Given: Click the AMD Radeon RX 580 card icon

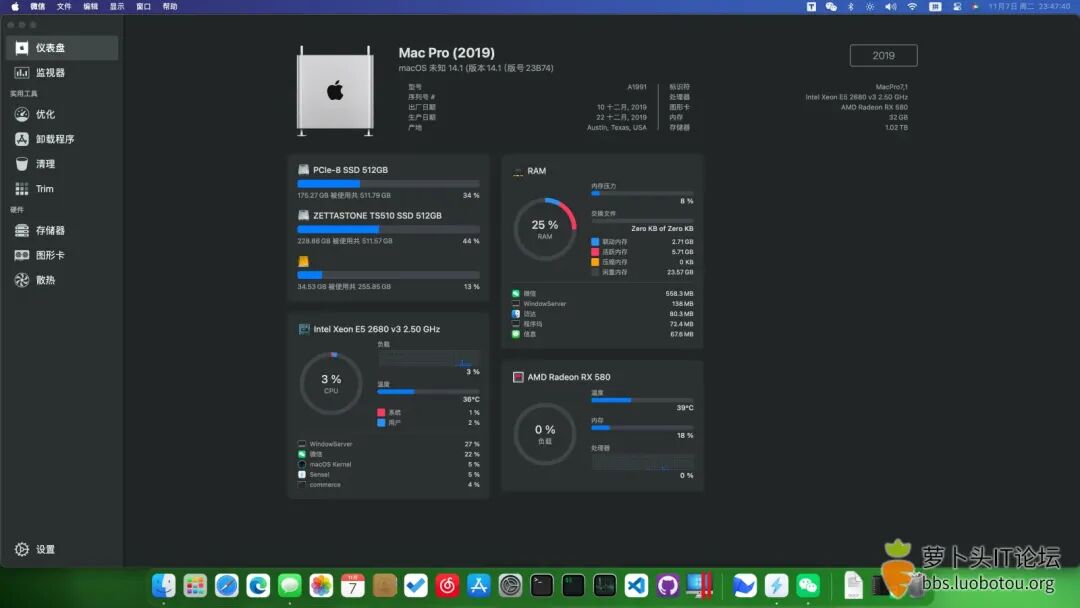Looking at the screenshot, I should [x=518, y=377].
